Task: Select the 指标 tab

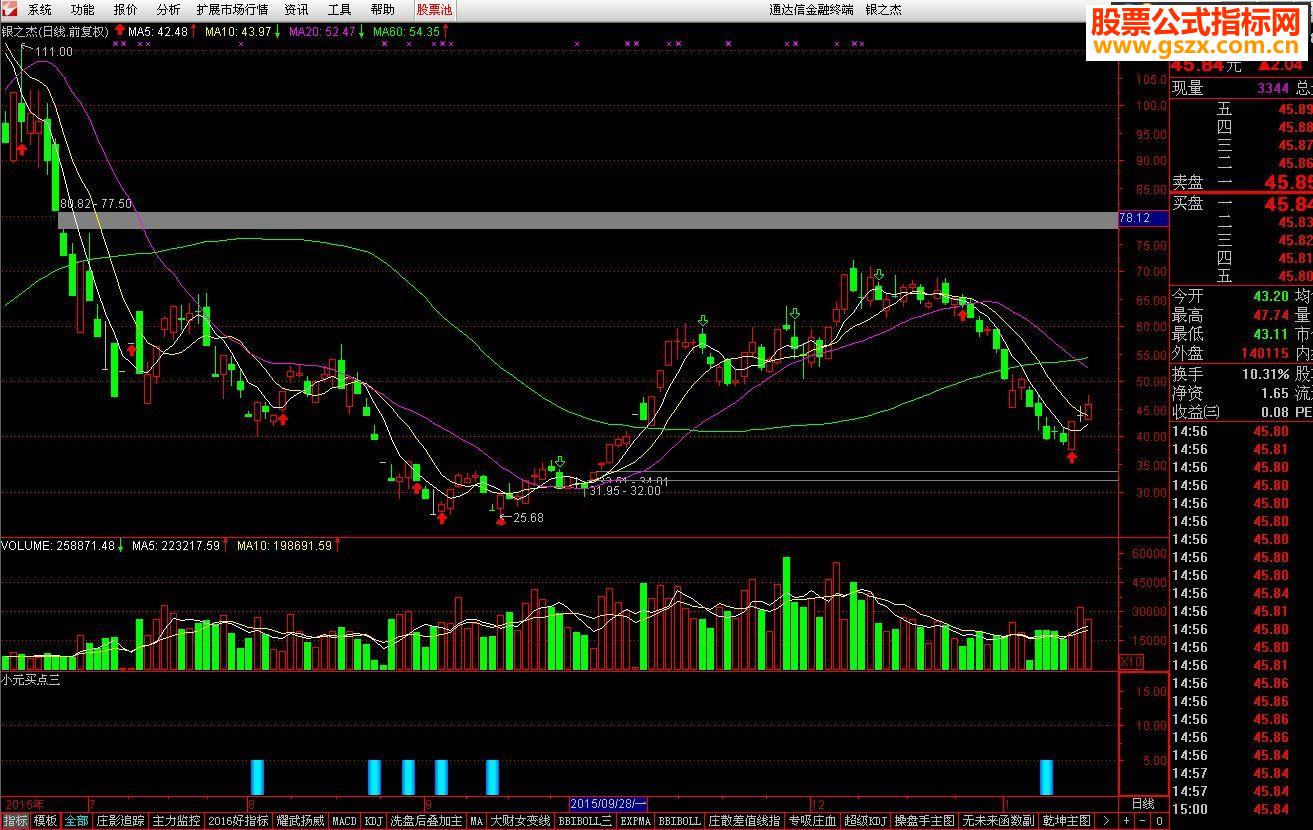Action: [x=15, y=821]
